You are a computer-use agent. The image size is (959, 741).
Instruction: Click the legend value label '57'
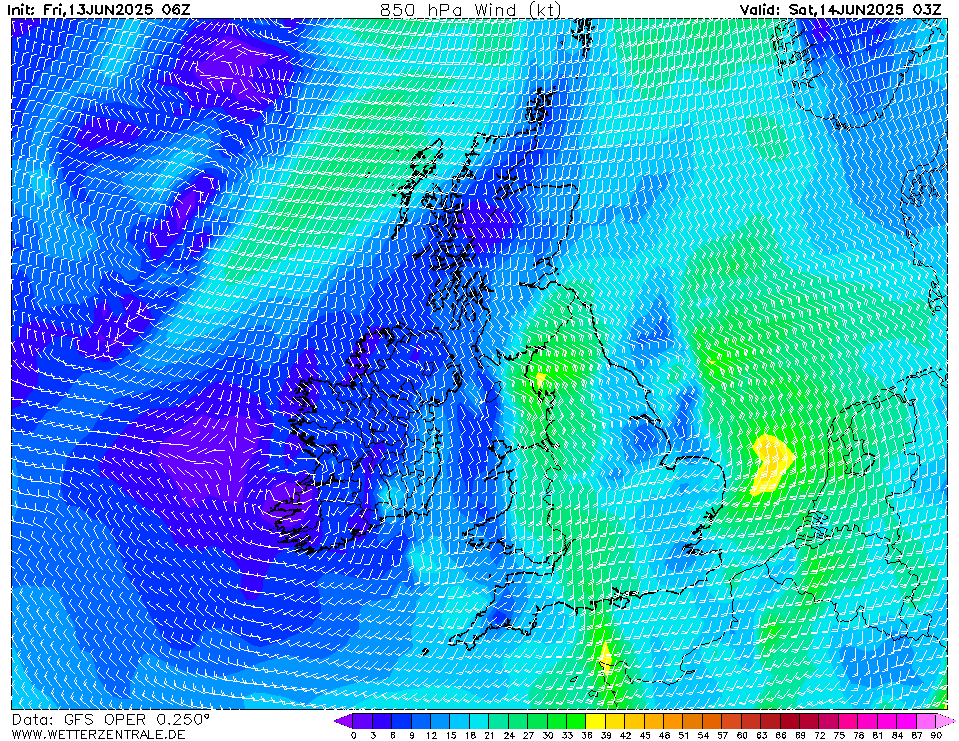tap(722, 735)
